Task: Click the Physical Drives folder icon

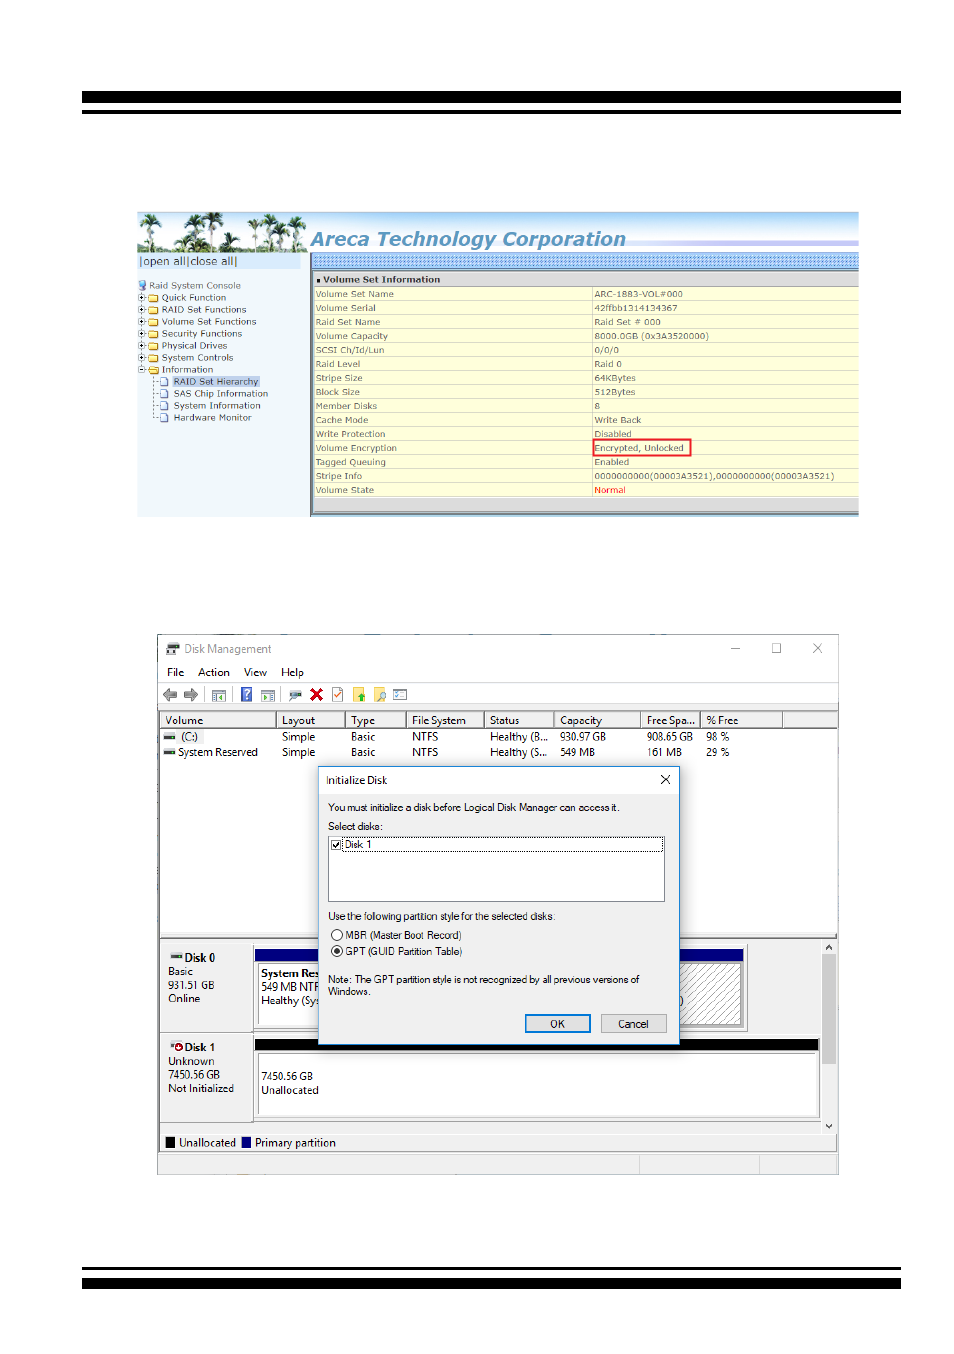Action: click(x=154, y=346)
